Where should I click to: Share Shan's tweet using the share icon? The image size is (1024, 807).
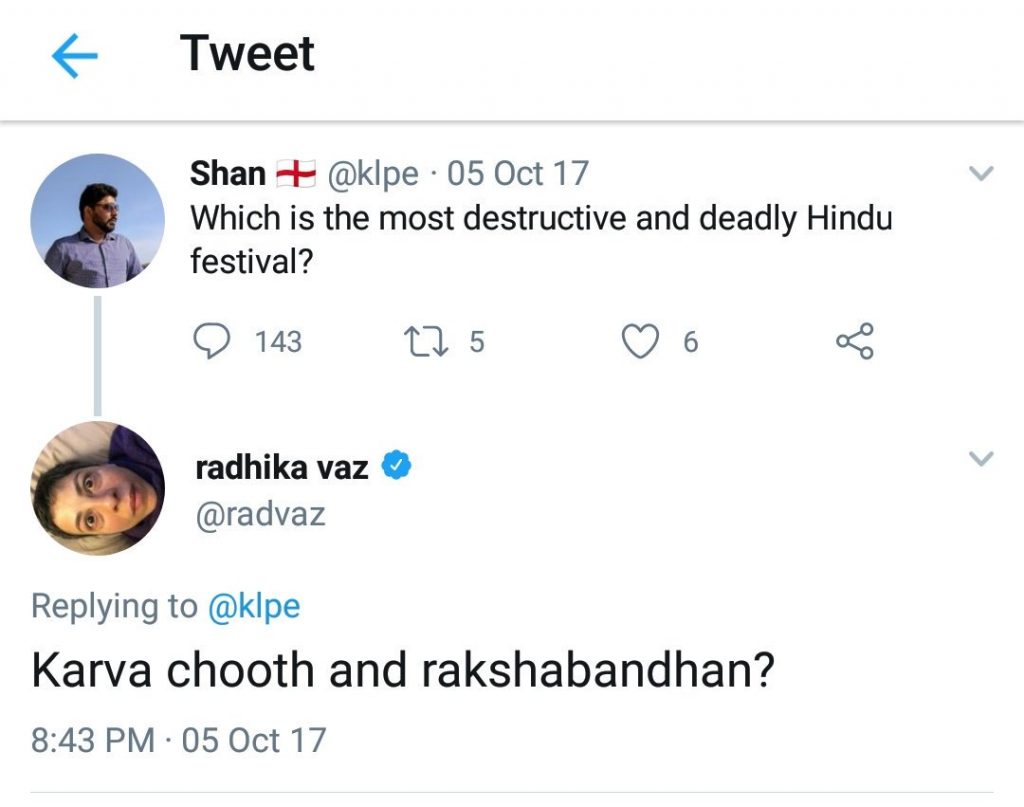pos(854,342)
